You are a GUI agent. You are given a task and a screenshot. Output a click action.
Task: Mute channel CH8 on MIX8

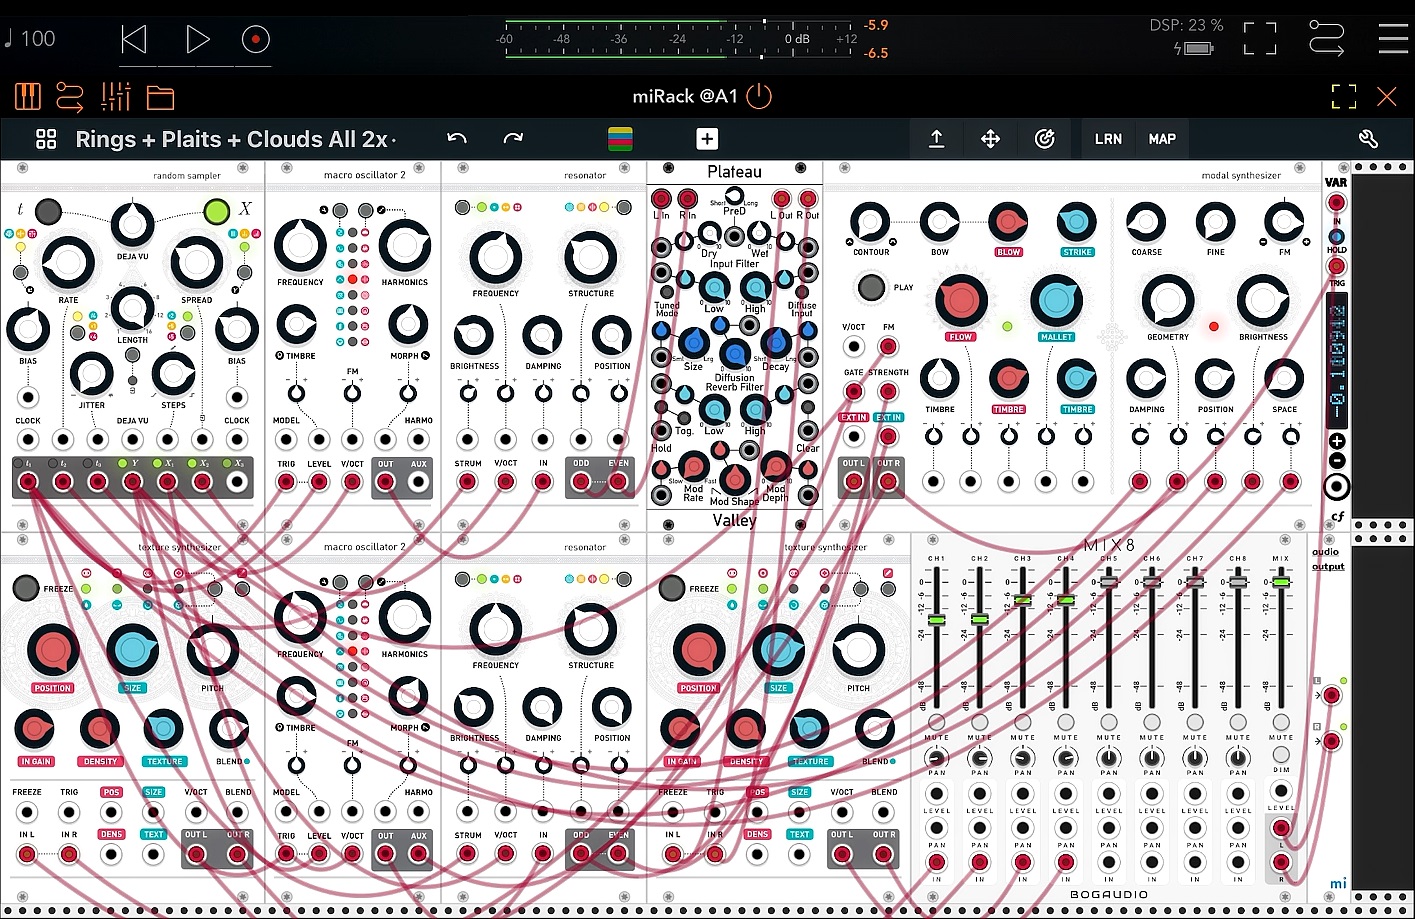pos(1238,722)
